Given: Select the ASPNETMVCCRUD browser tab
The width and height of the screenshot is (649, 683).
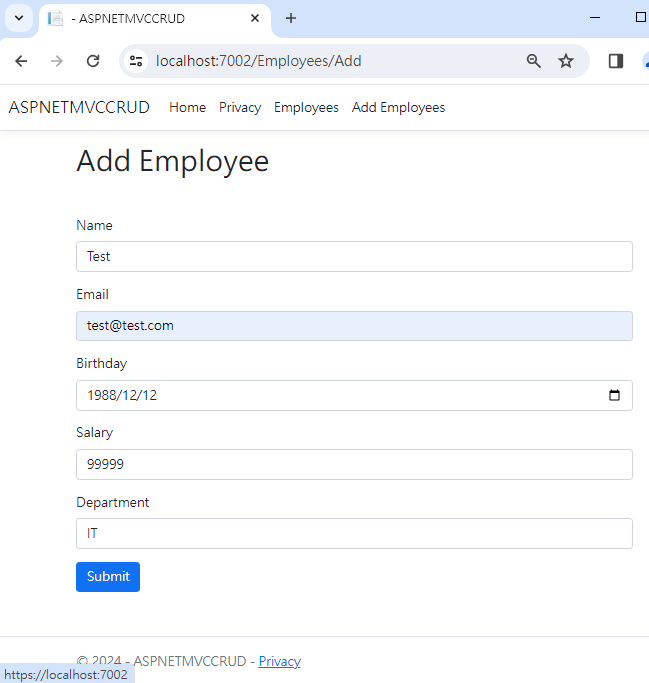Looking at the screenshot, I should pos(140,18).
